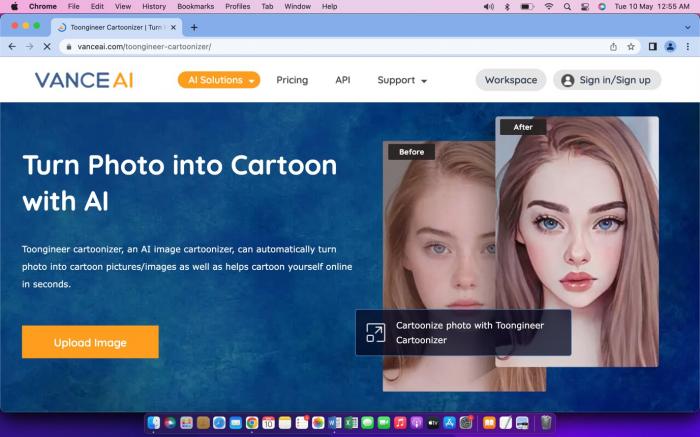Click the expand icon in Cartoonize photo box
700x437 pixels.
coord(375,333)
